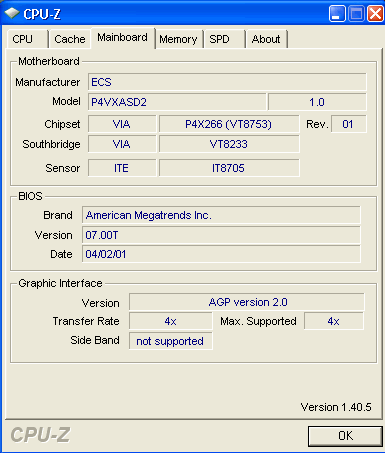Close the CPU-Z window
Screen dimensions: 385x453
[376, 14]
